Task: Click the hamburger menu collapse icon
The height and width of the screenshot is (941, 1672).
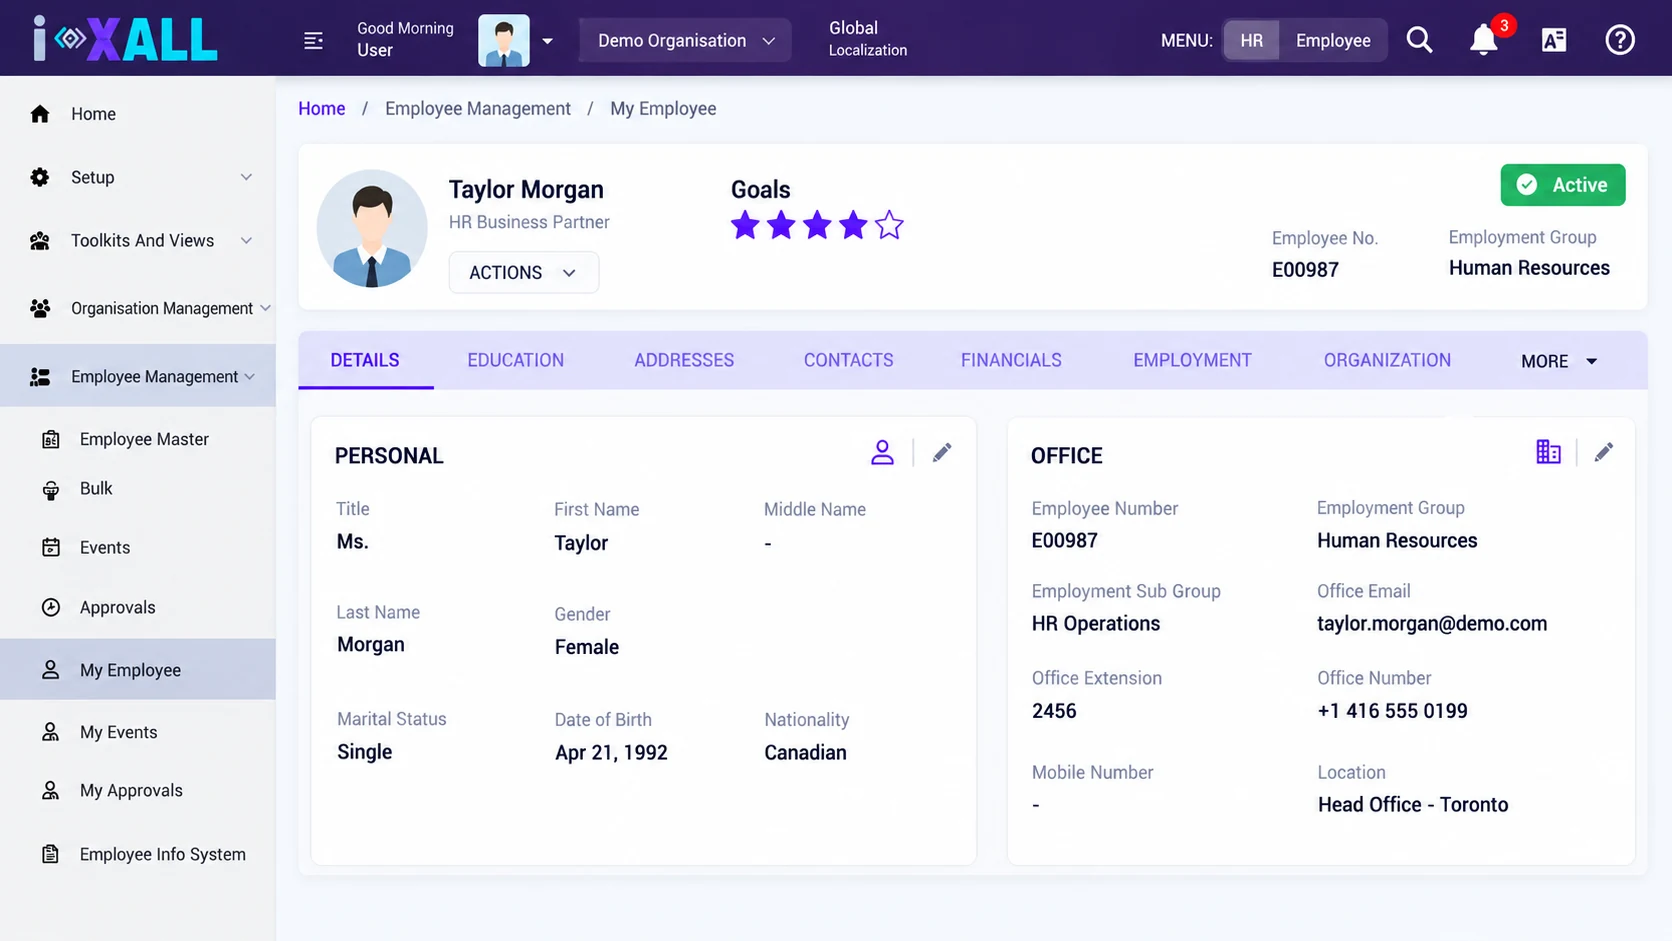Action: point(313,40)
